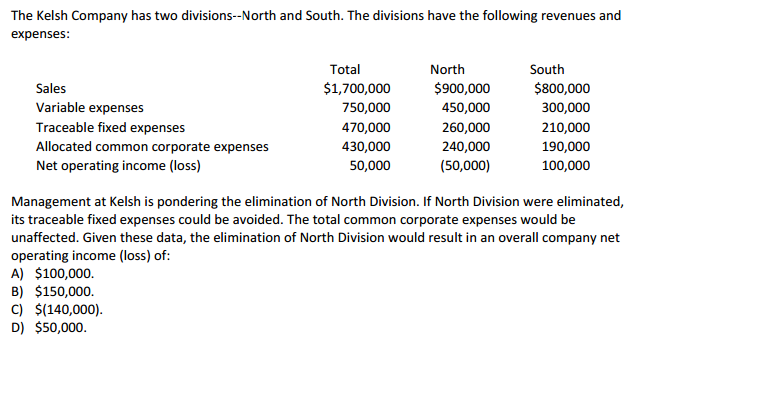Choose answer B) $150,000
The image size is (772, 405).
tap(53, 292)
